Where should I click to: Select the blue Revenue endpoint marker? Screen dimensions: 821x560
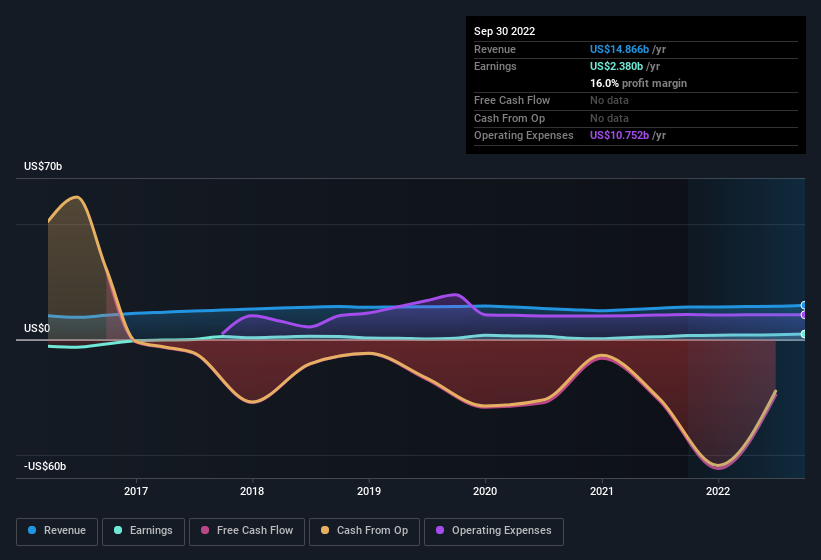coord(803,305)
